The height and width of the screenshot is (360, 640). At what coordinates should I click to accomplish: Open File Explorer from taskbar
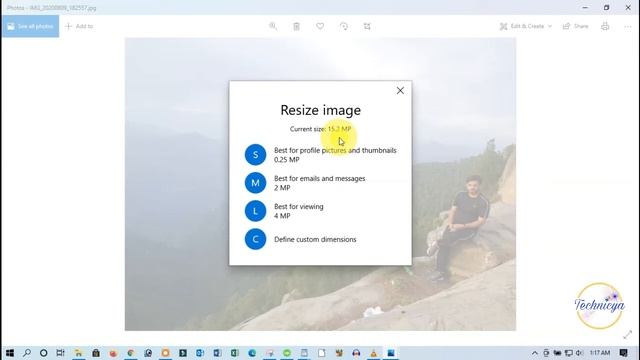click(78, 353)
